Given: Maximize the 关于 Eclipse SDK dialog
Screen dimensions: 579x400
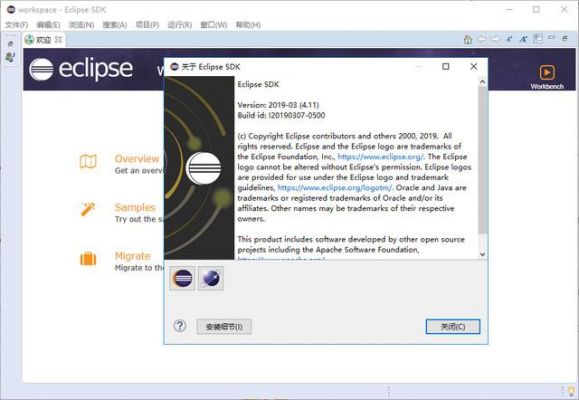Looking at the screenshot, I should coord(446,66).
